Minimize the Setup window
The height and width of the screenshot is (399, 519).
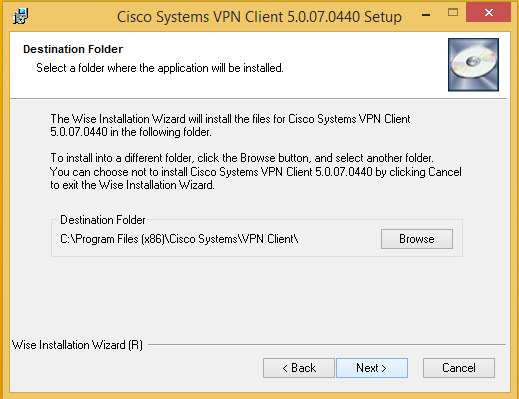pyautogui.click(x=426, y=15)
